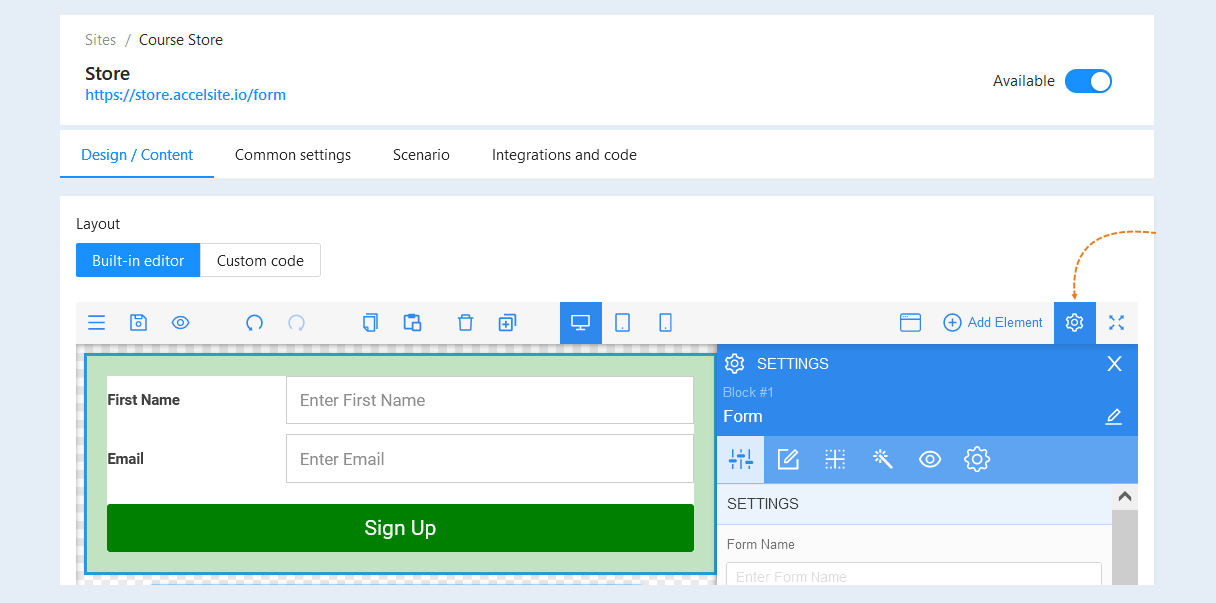
Task: Click the scrollbar up arrow in settings panel
Action: point(1125,497)
